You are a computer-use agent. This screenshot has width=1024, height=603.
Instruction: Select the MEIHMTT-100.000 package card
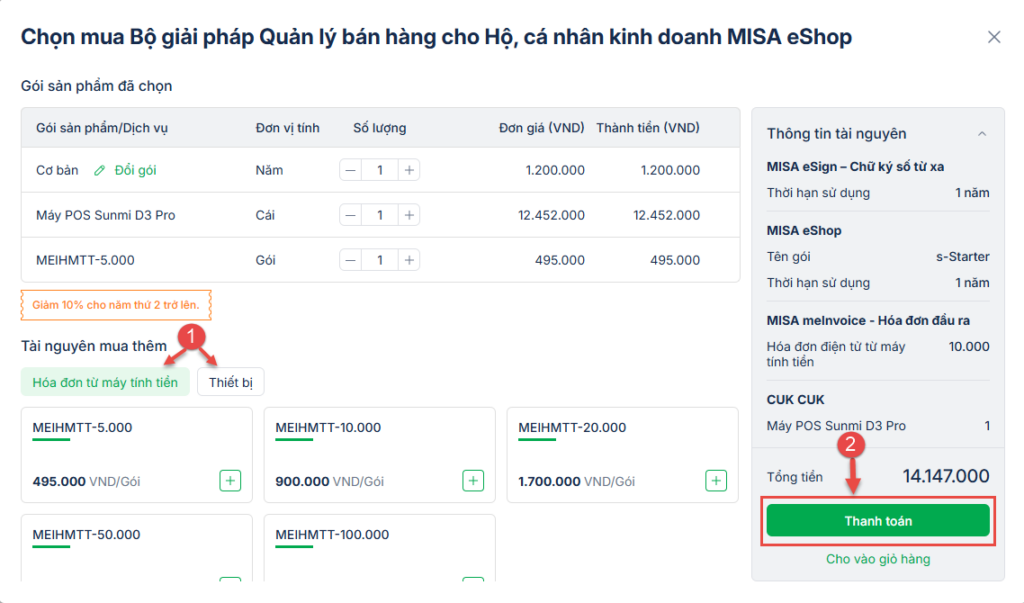379,547
